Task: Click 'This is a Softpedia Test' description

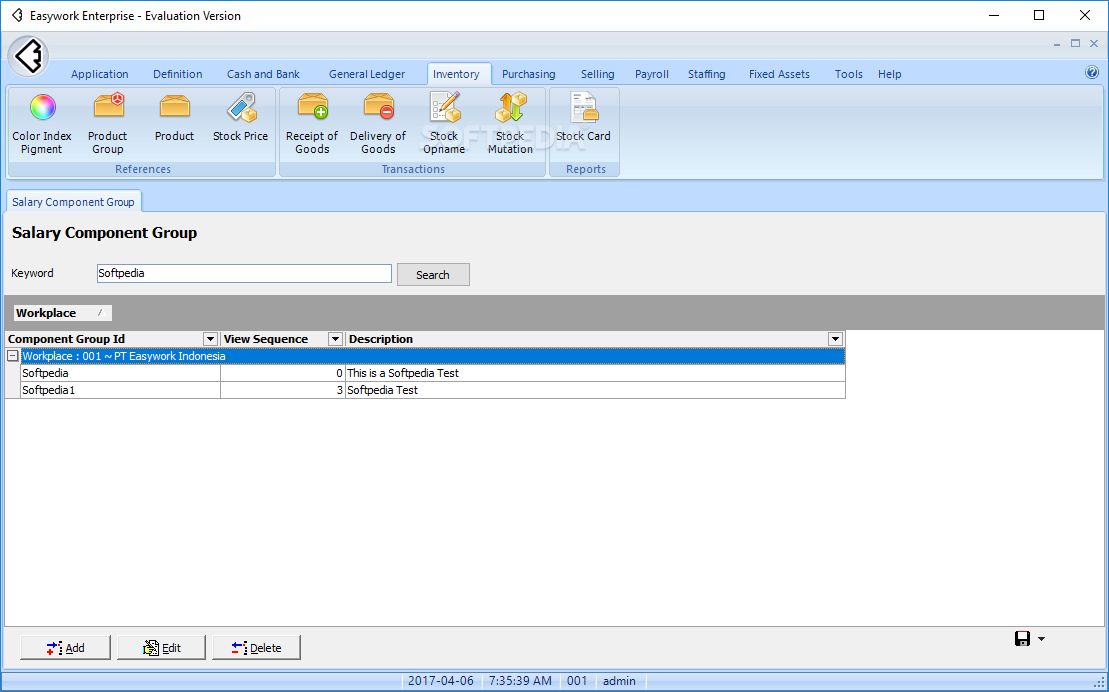Action: (x=595, y=373)
